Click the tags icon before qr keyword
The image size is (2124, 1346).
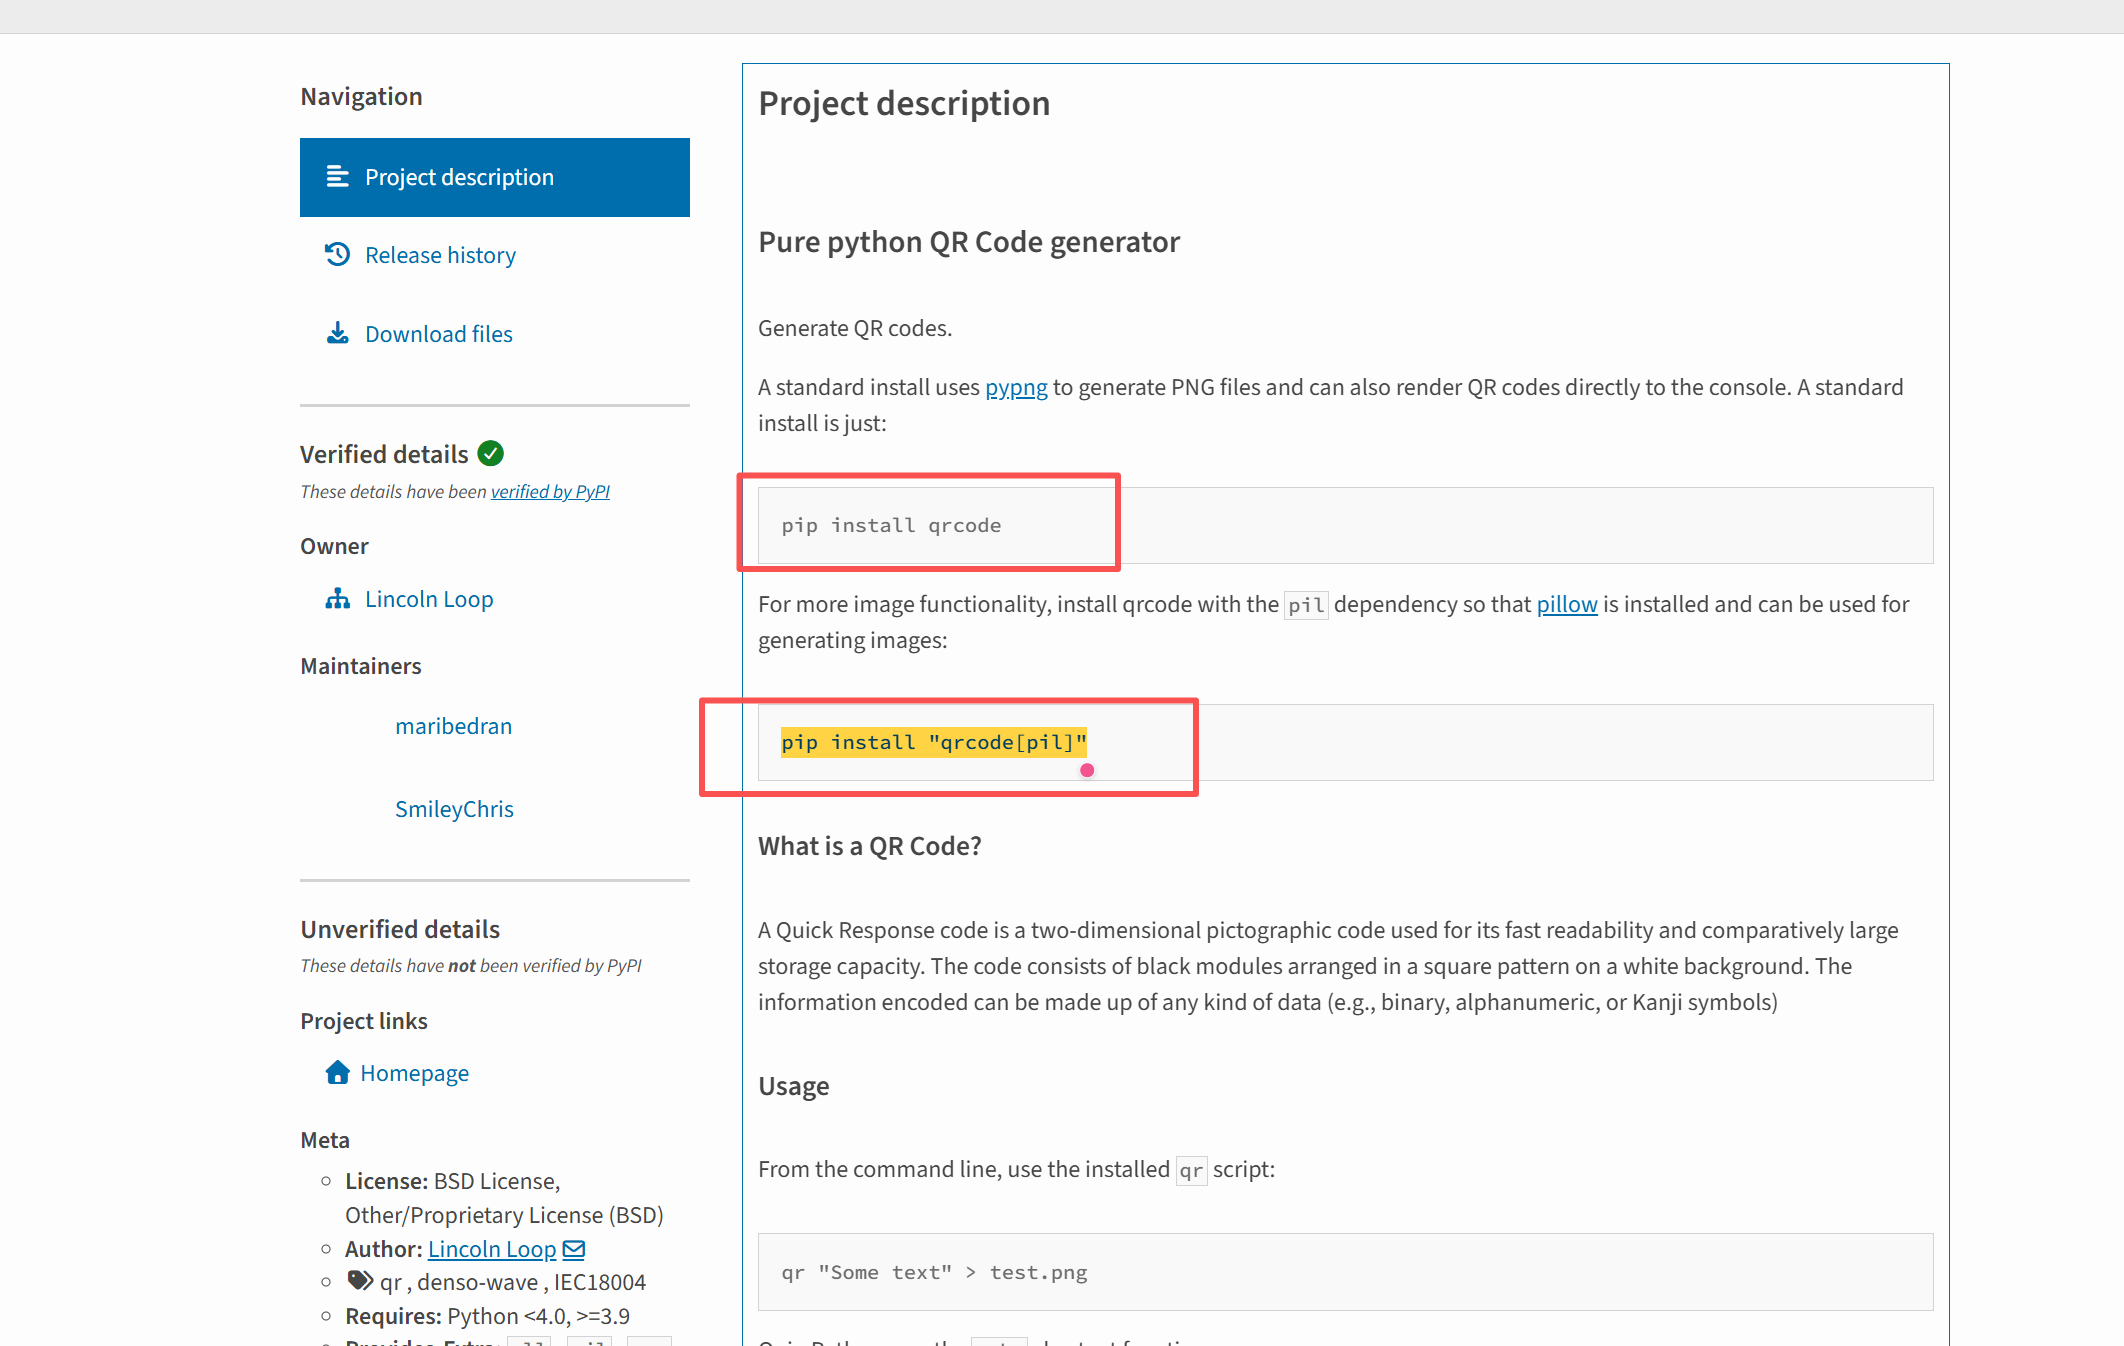click(x=359, y=1281)
